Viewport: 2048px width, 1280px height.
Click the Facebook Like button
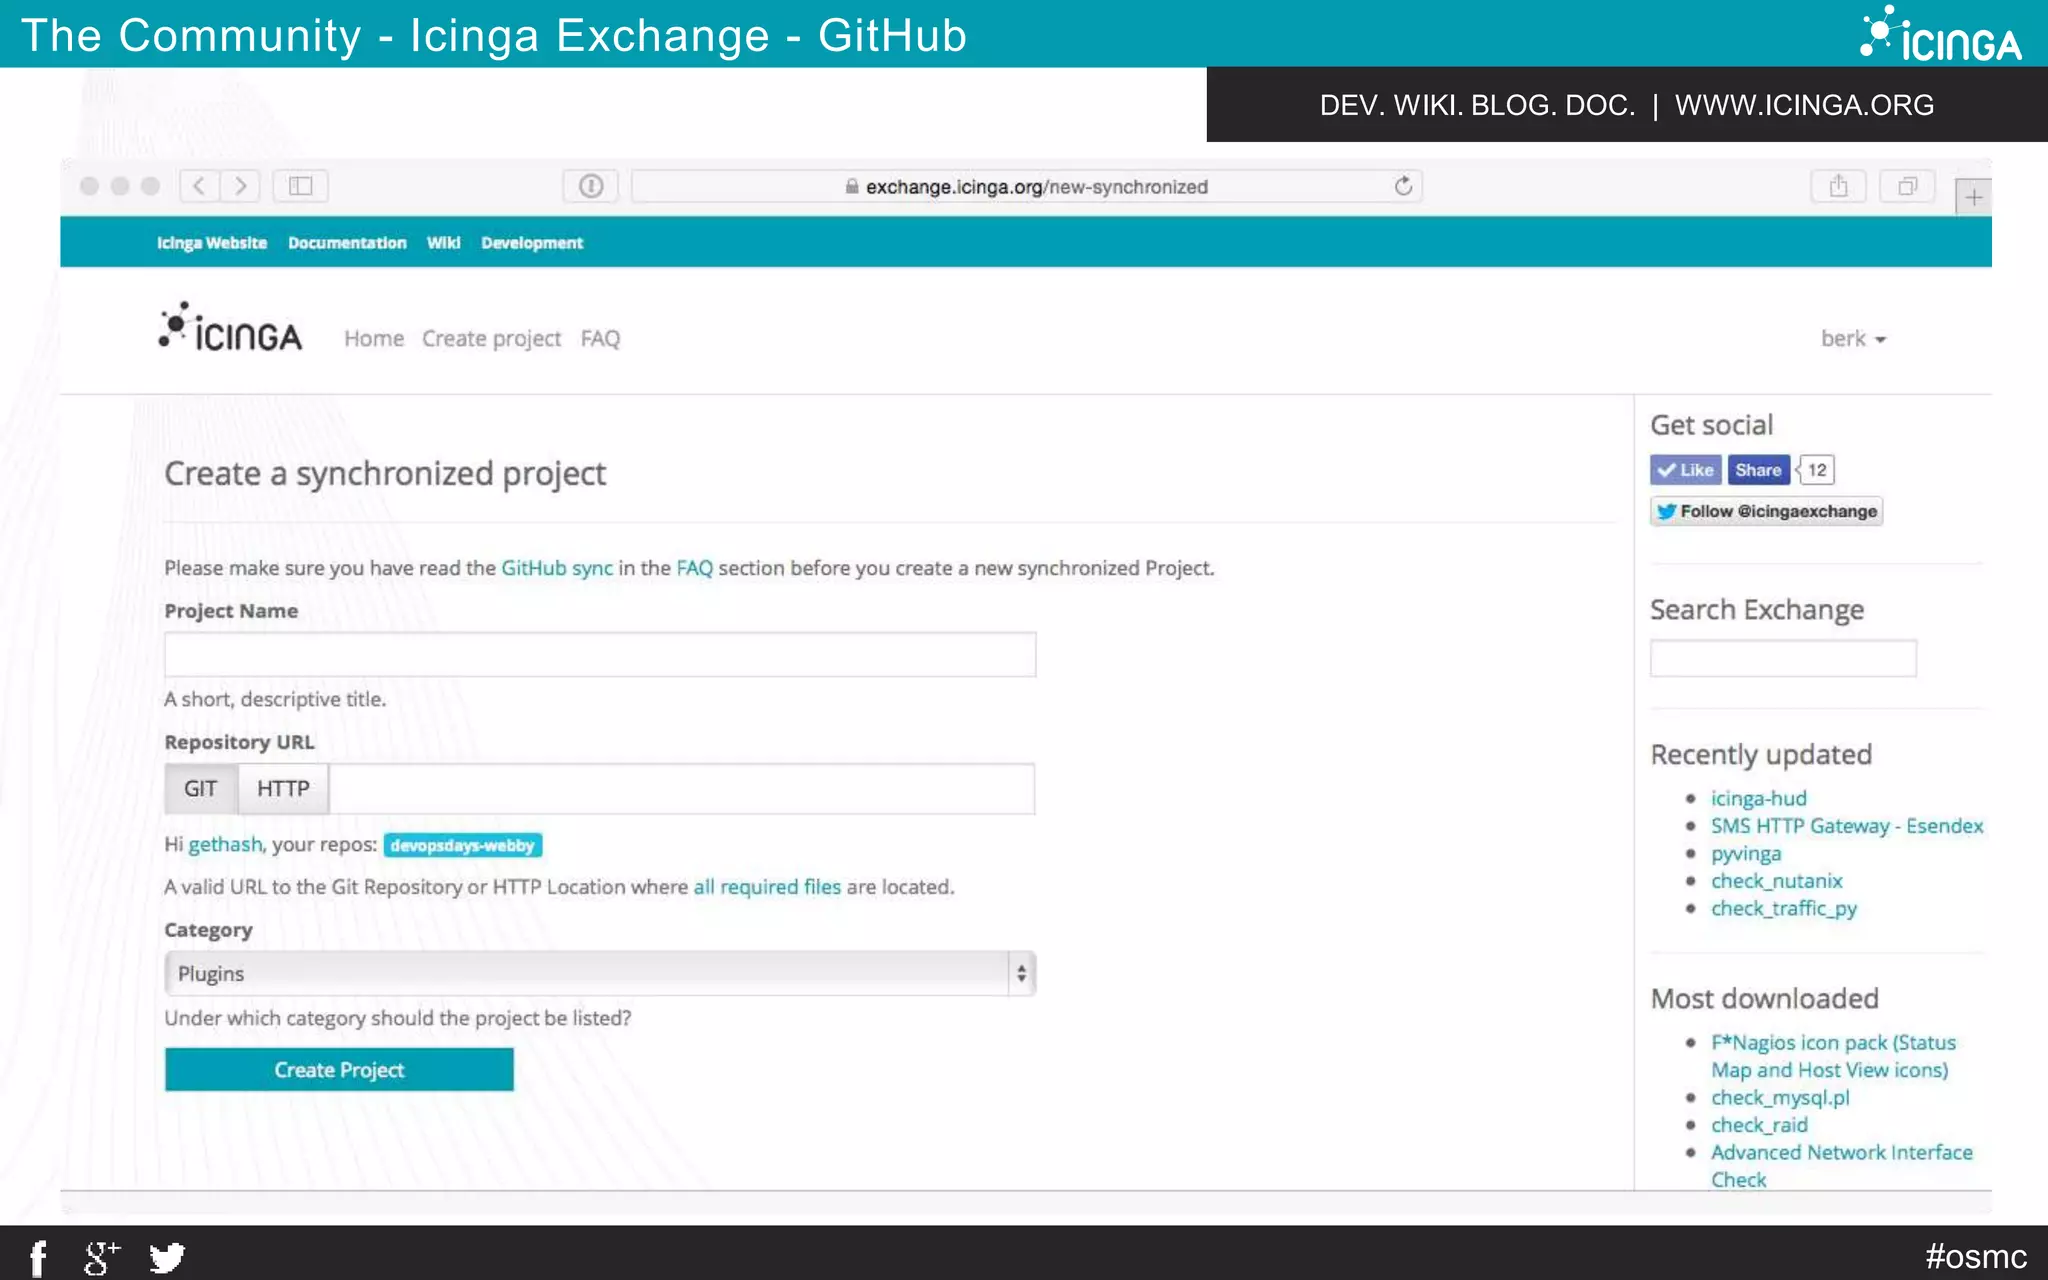1686,470
